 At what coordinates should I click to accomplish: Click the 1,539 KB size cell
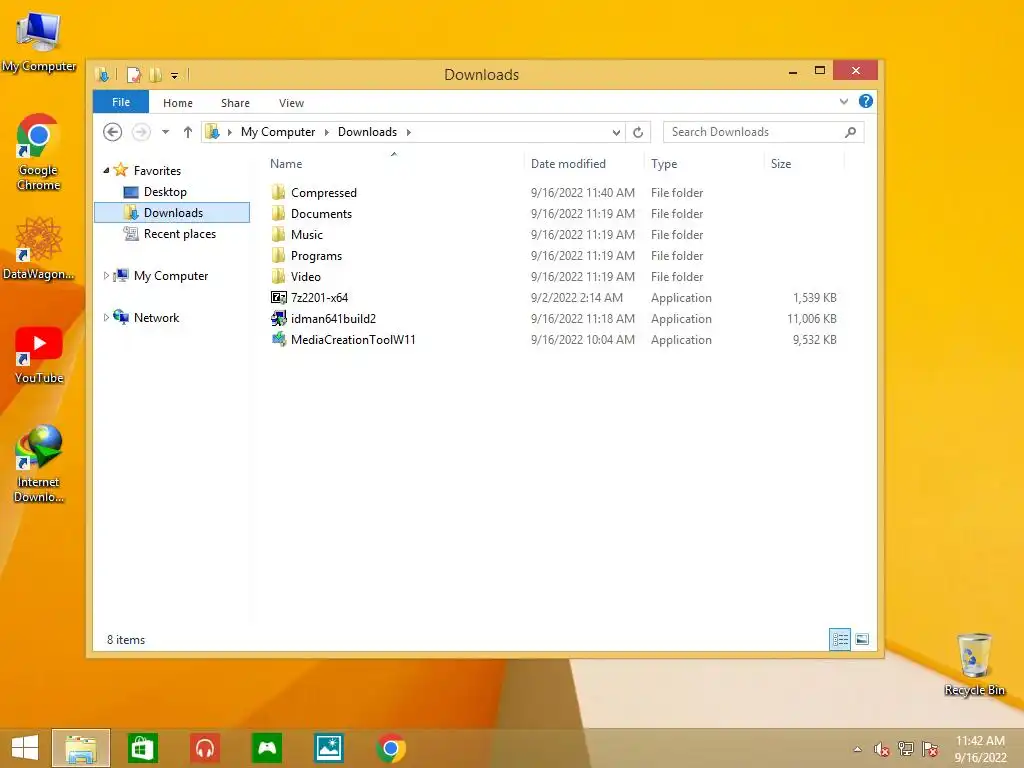814,298
